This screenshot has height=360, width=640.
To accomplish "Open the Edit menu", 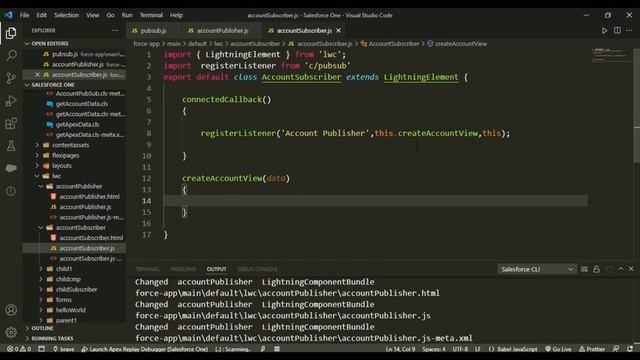I will coord(42,15).
